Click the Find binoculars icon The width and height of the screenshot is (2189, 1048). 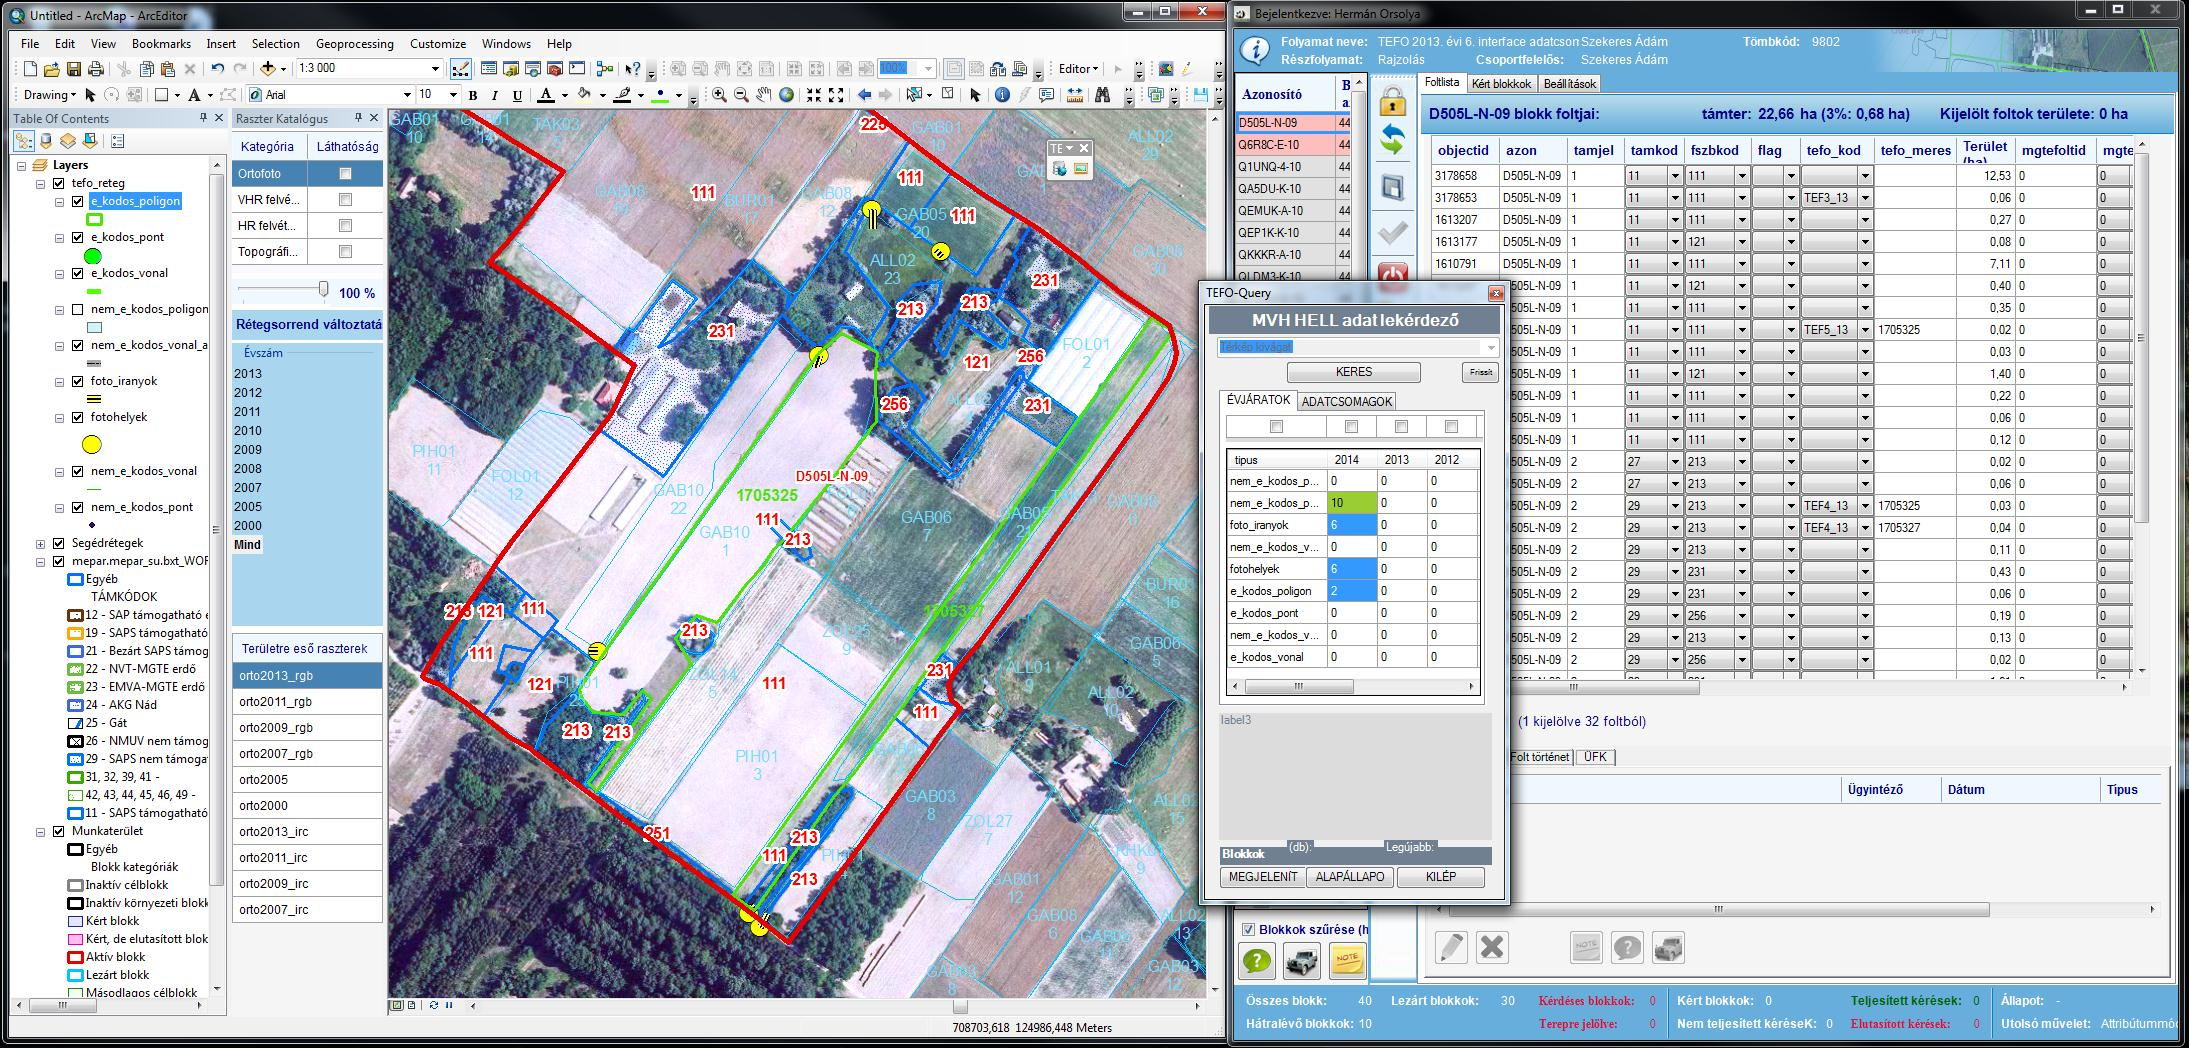(1102, 95)
